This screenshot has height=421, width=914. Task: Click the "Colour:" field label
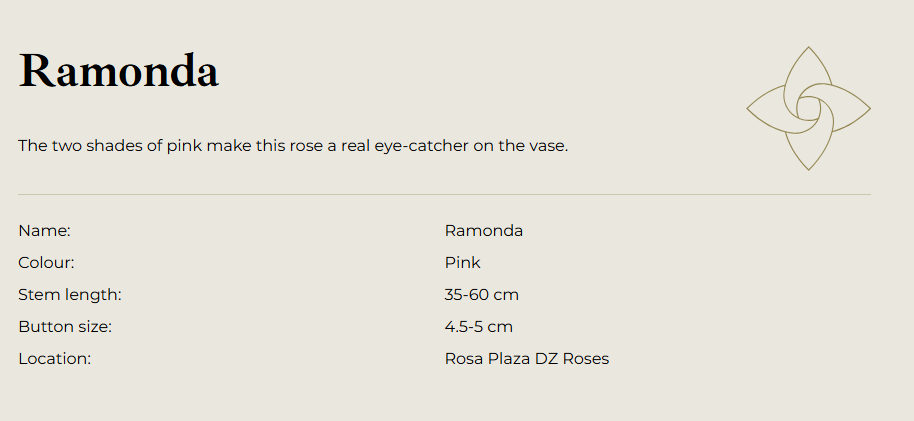pyautogui.click(x=46, y=263)
